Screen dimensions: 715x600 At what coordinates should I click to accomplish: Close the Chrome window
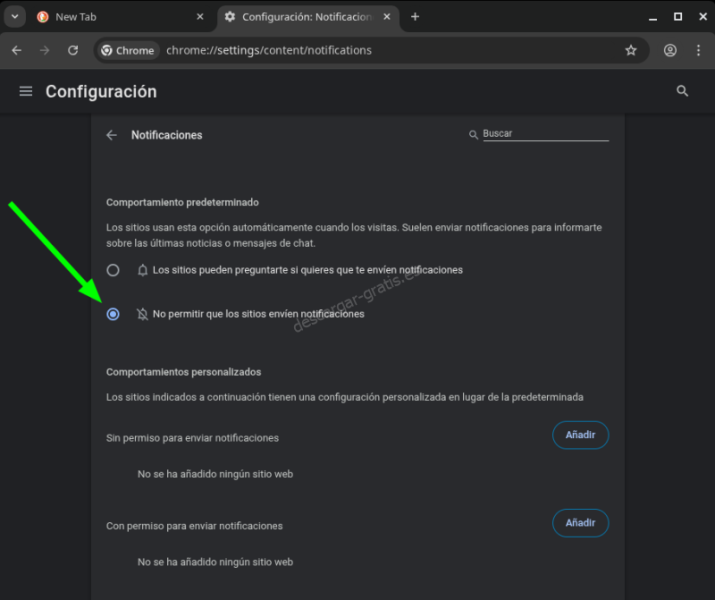[703, 17]
